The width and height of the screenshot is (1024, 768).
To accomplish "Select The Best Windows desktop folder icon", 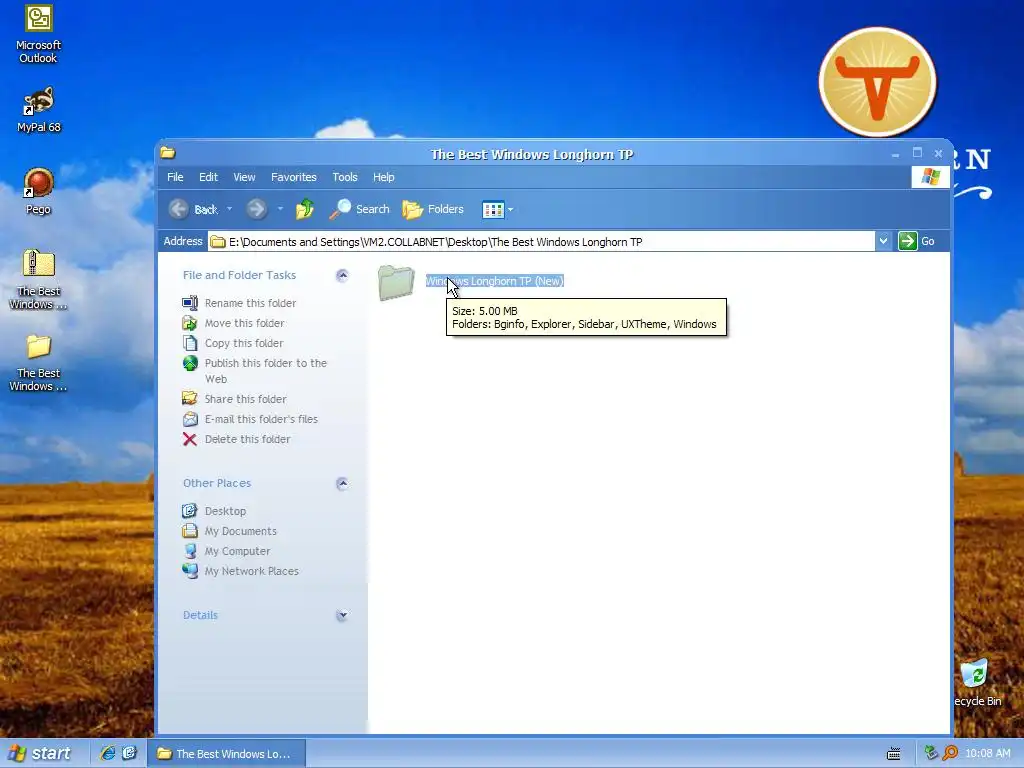I will pyautogui.click(x=39, y=362).
